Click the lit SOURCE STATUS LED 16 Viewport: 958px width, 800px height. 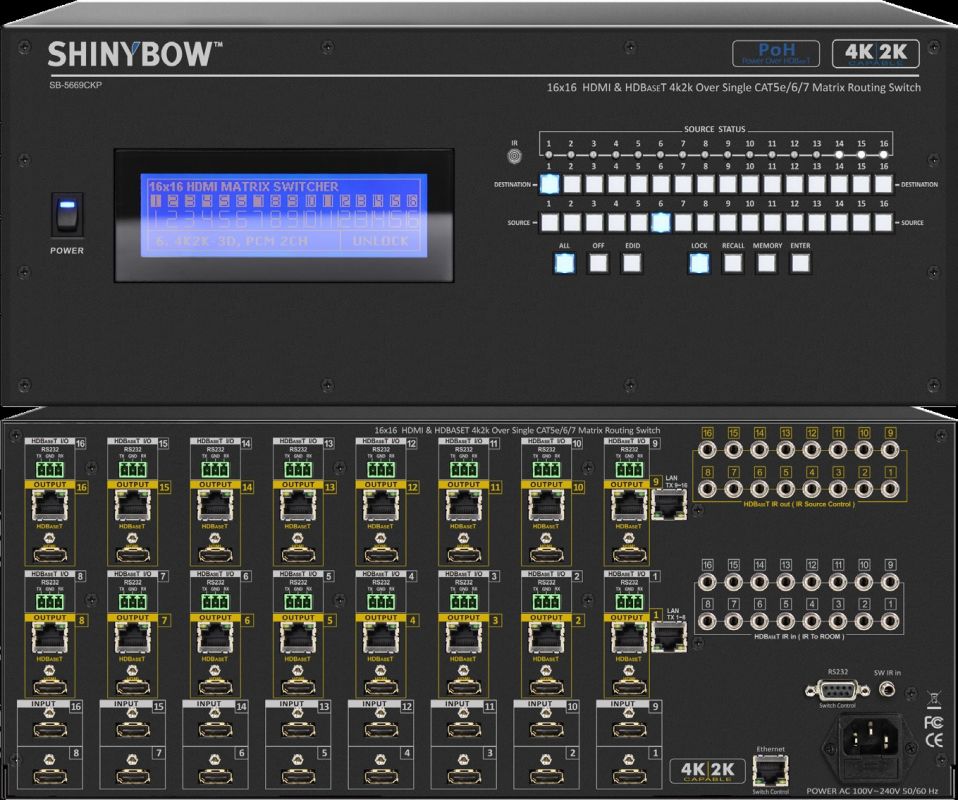tap(883, 155)
